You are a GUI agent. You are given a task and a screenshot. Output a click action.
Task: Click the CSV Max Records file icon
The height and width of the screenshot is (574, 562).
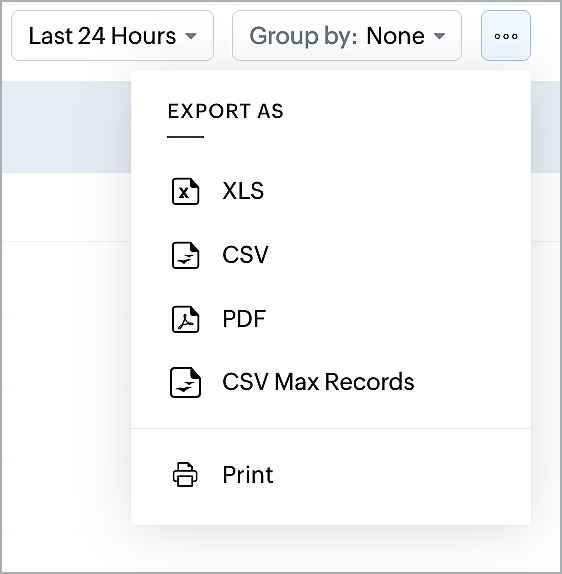click(185, 382)
